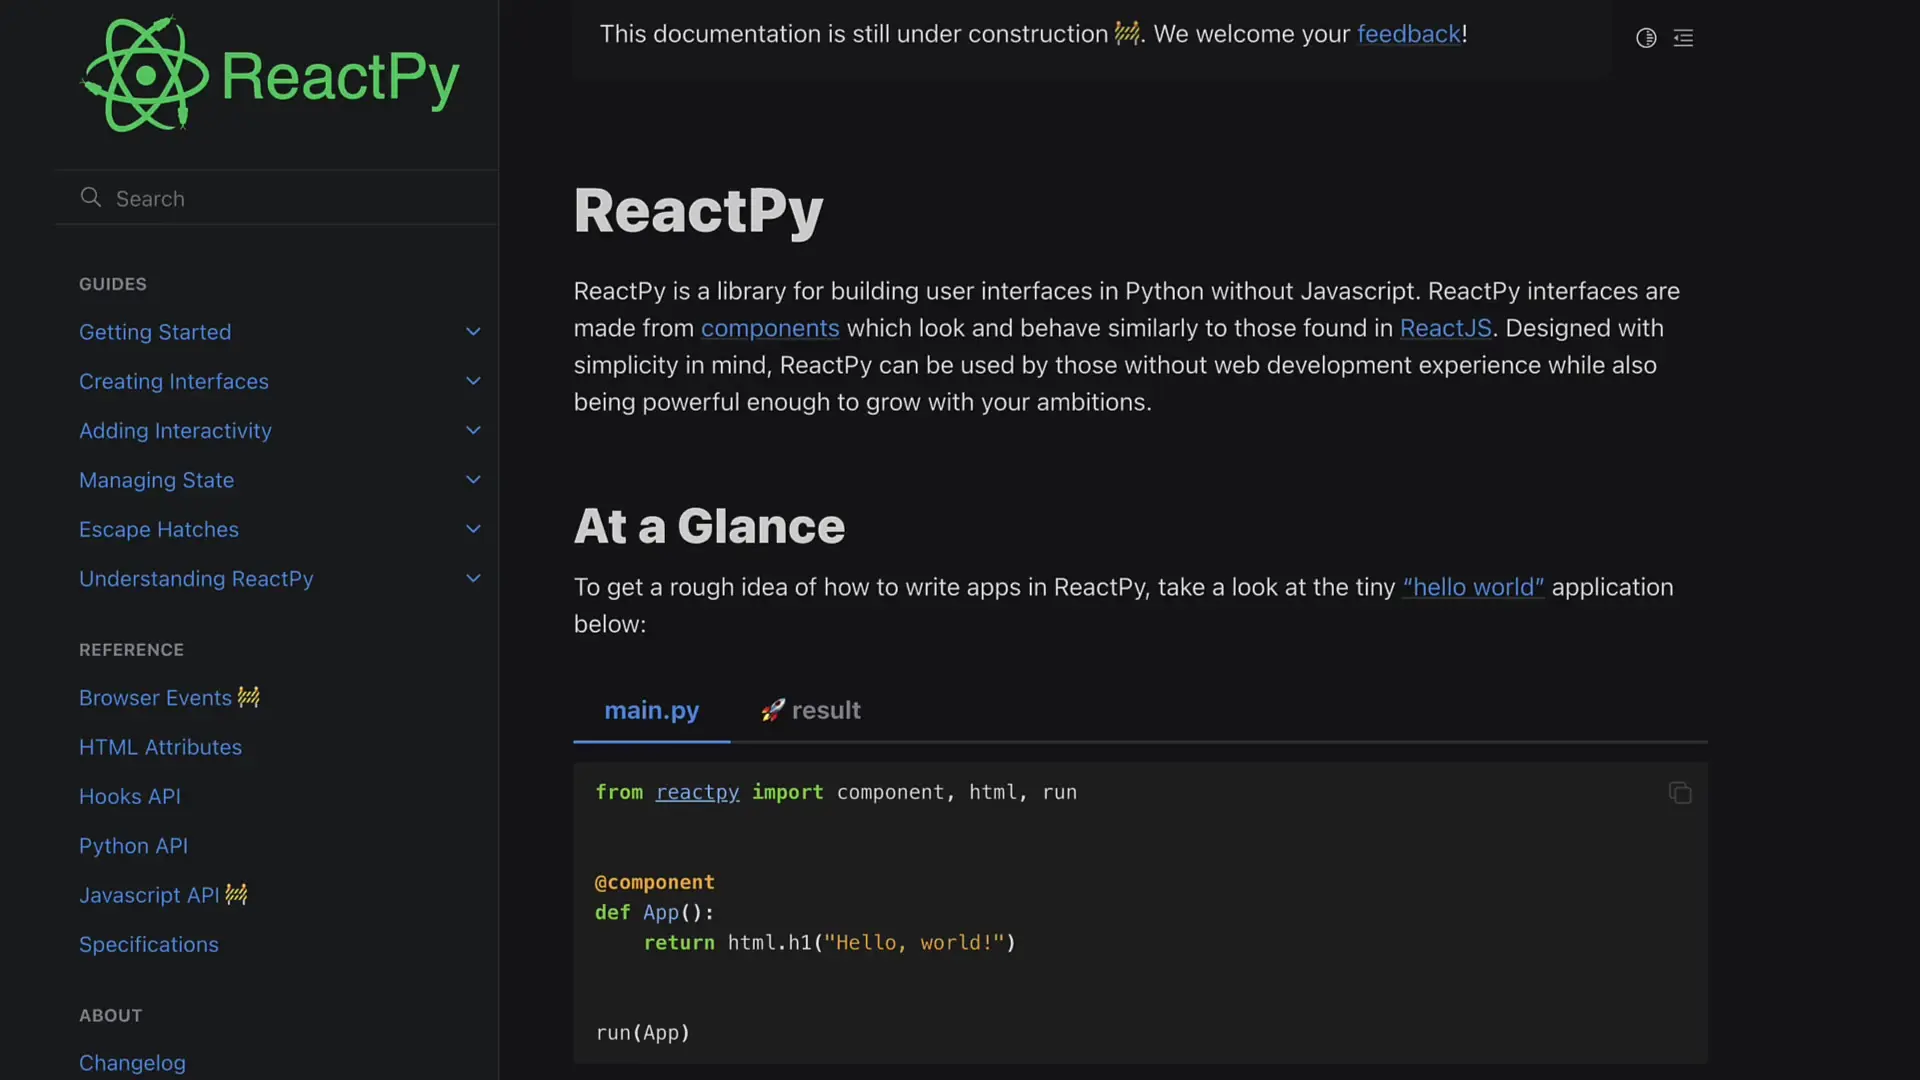Follow the ReactJS link
The width and height of the screenshot is (1920, 1080).
1445,328
